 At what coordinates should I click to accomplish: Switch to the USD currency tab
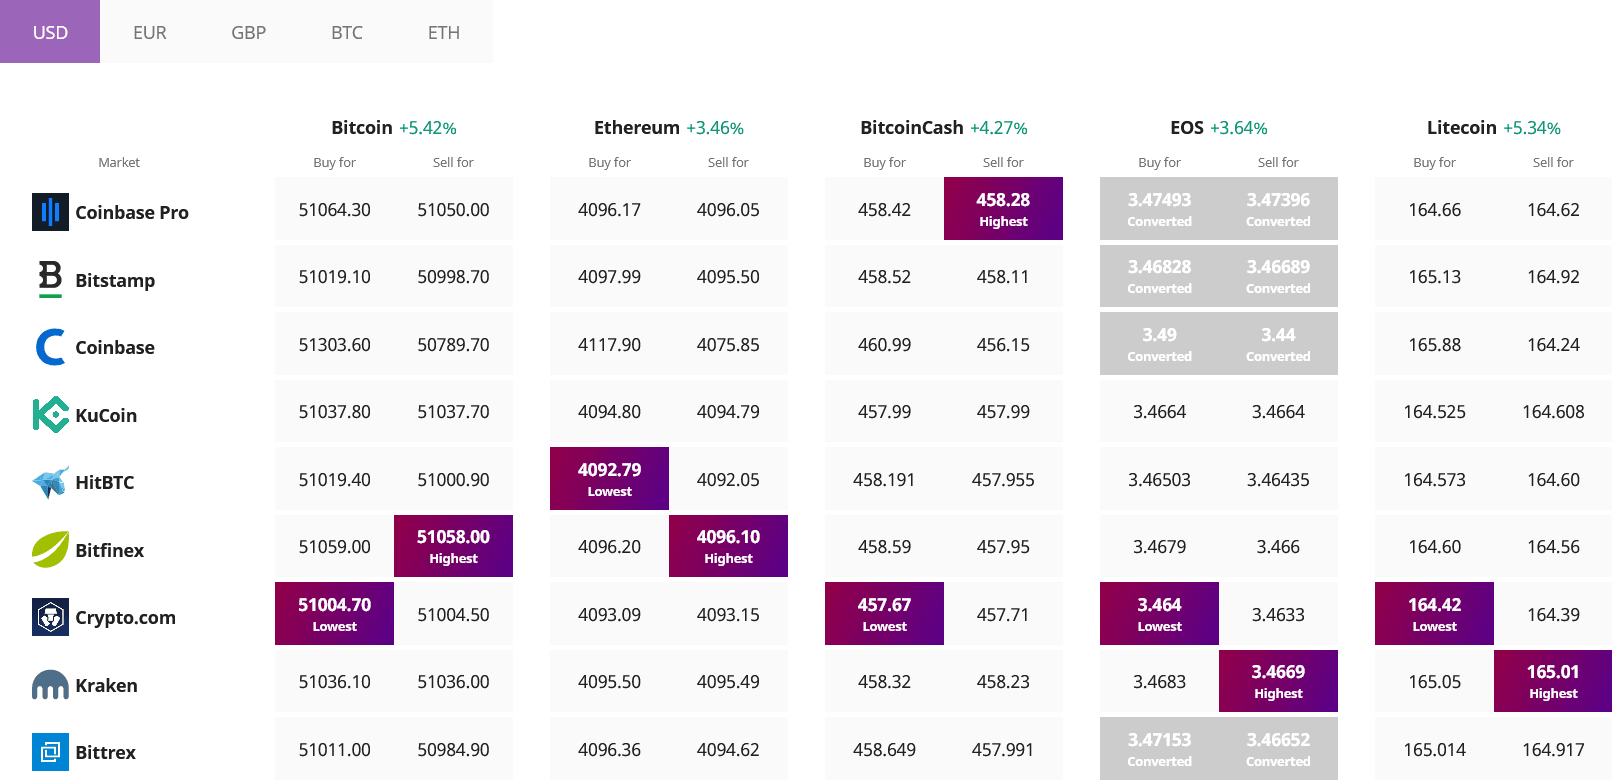pos(50,32)
